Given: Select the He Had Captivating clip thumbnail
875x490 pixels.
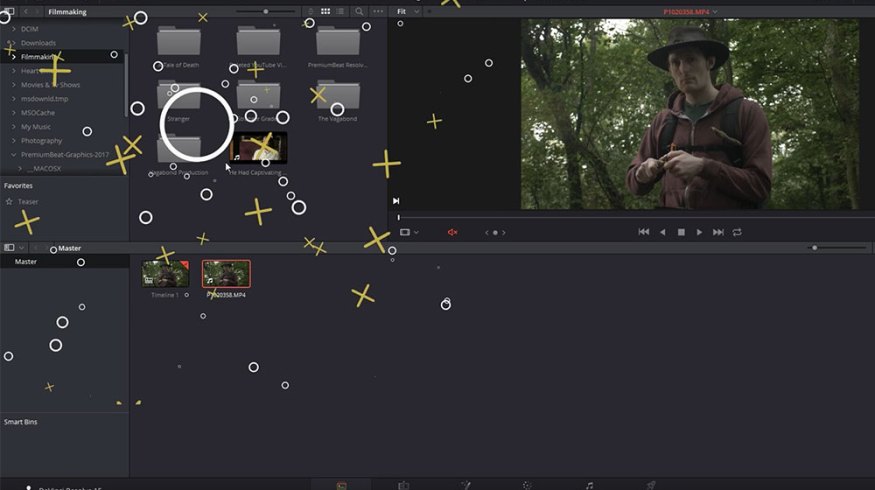Looking at the screenshot, I should pos(258,148).
